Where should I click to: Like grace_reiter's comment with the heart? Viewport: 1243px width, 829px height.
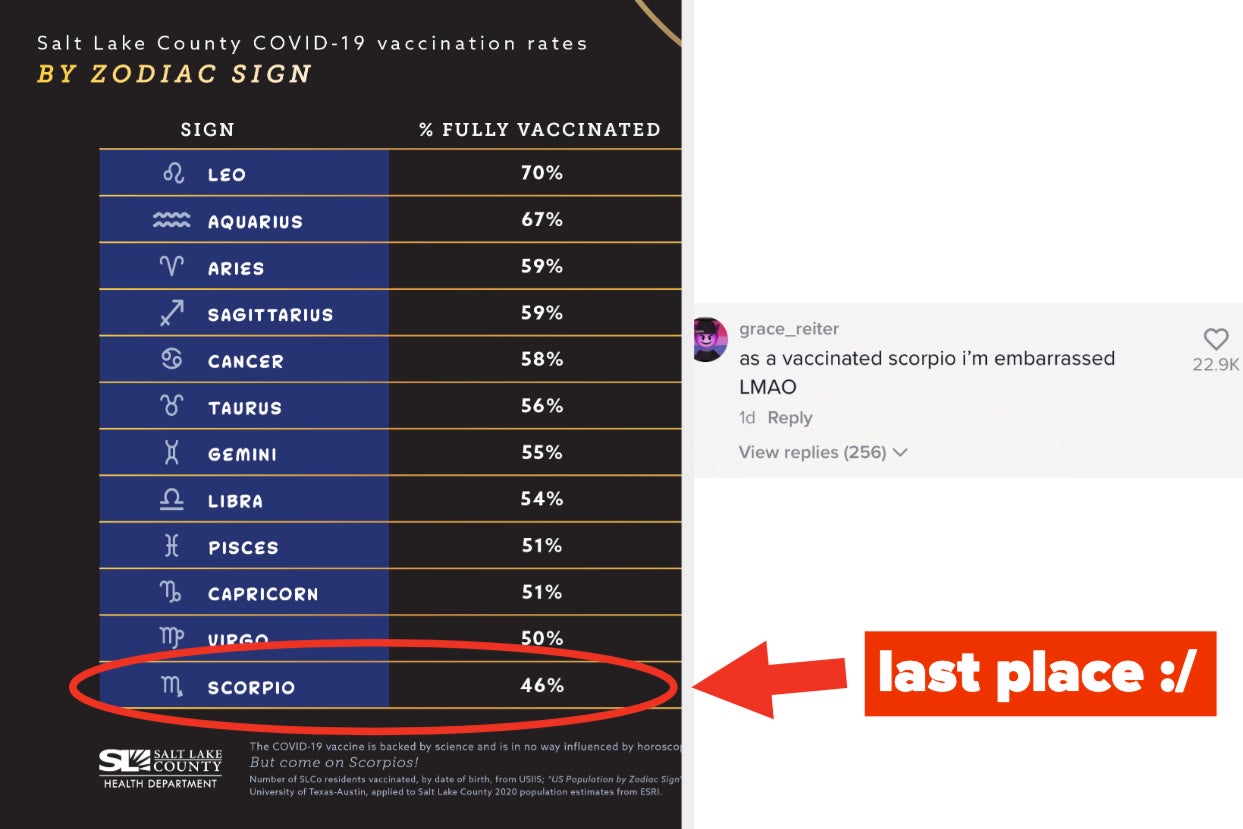(x=1215, y=339)
